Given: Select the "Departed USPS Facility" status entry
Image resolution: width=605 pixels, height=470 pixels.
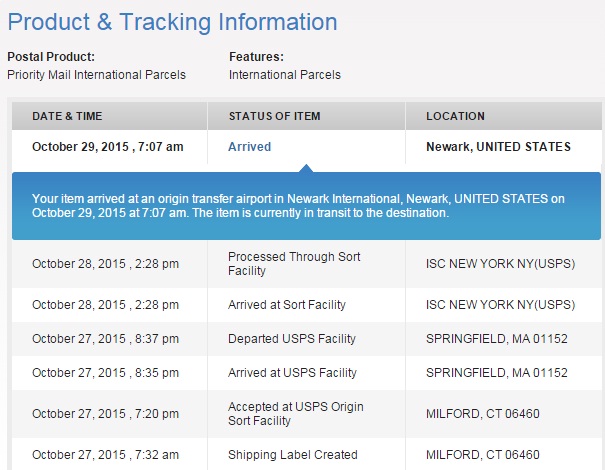Looking at the screenshot, I should click(x=291, y=339).
